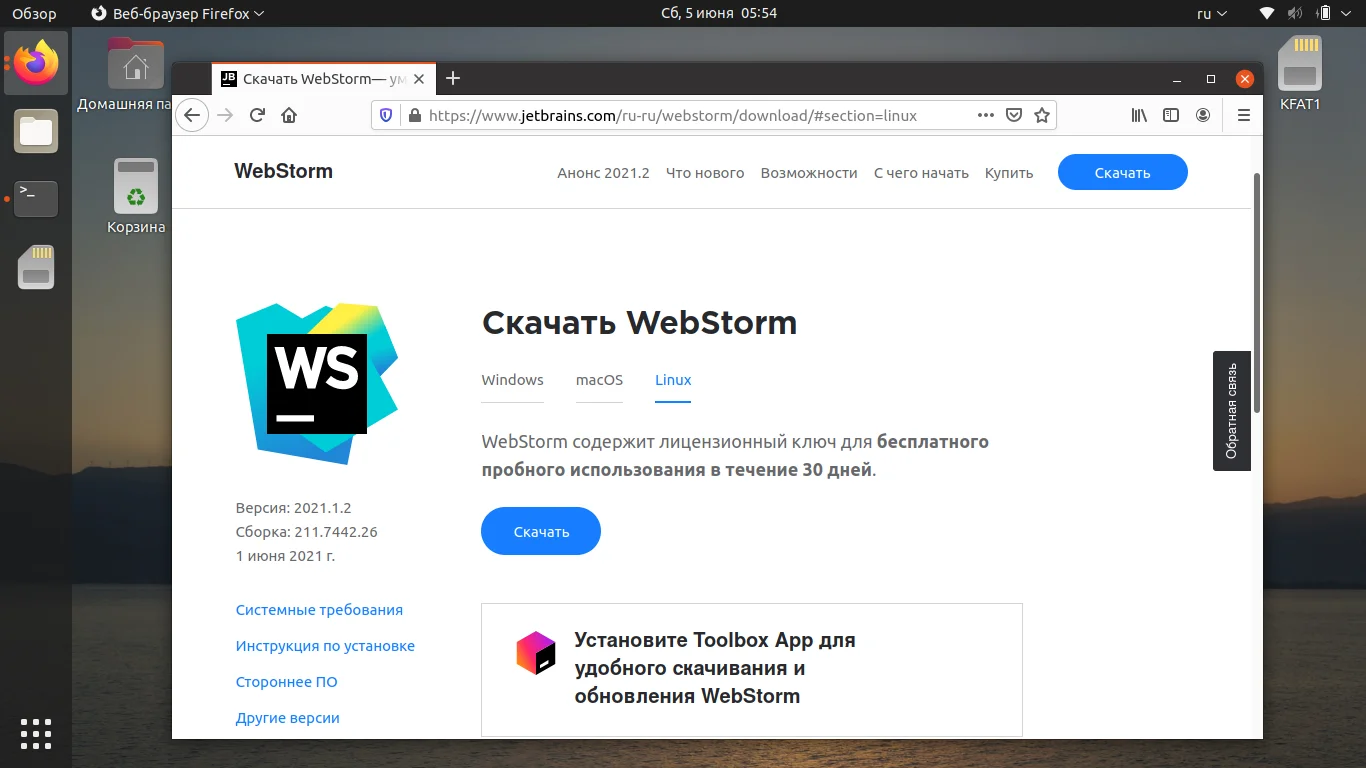Image resolution: width=1366 pixels, height=768 pixels.
Task: Open the Другие версии link
Action: 287,717
